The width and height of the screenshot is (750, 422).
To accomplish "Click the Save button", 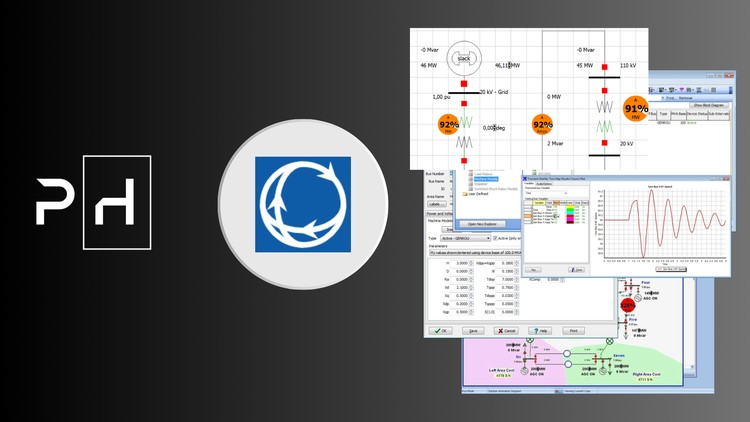I will [473, 331].
